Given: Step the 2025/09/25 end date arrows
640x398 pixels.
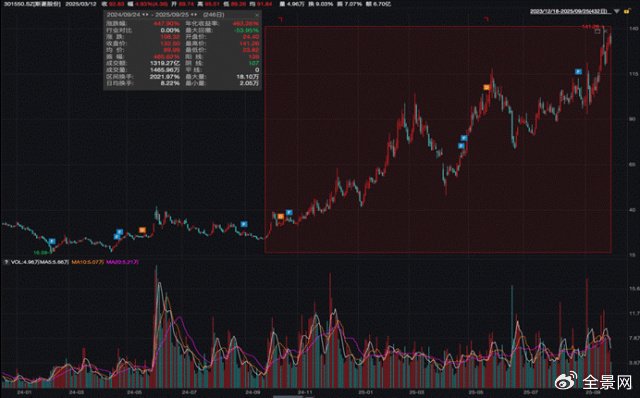Looking at the screenshot, I should (193, 15).
